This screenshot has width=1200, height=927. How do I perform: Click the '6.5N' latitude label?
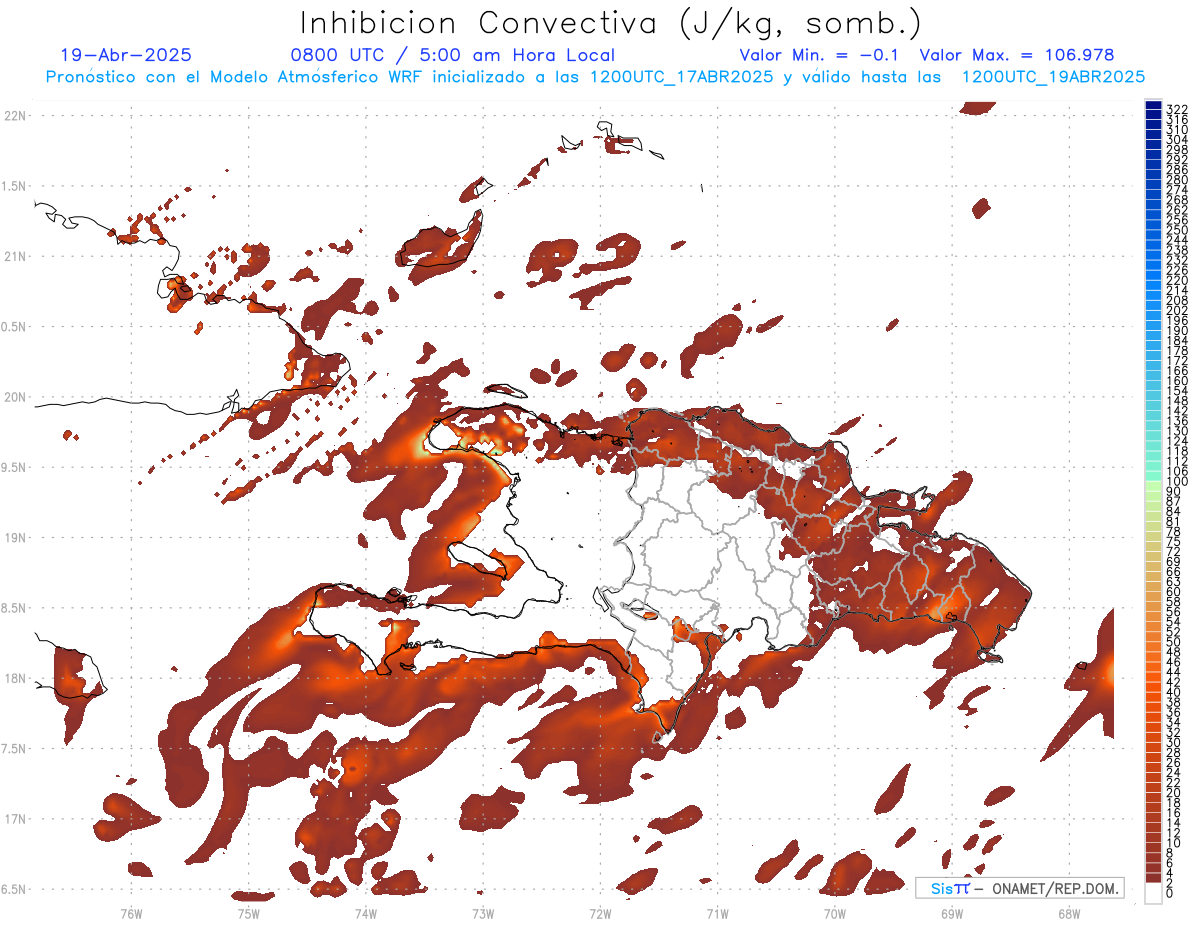coord(13,889)
